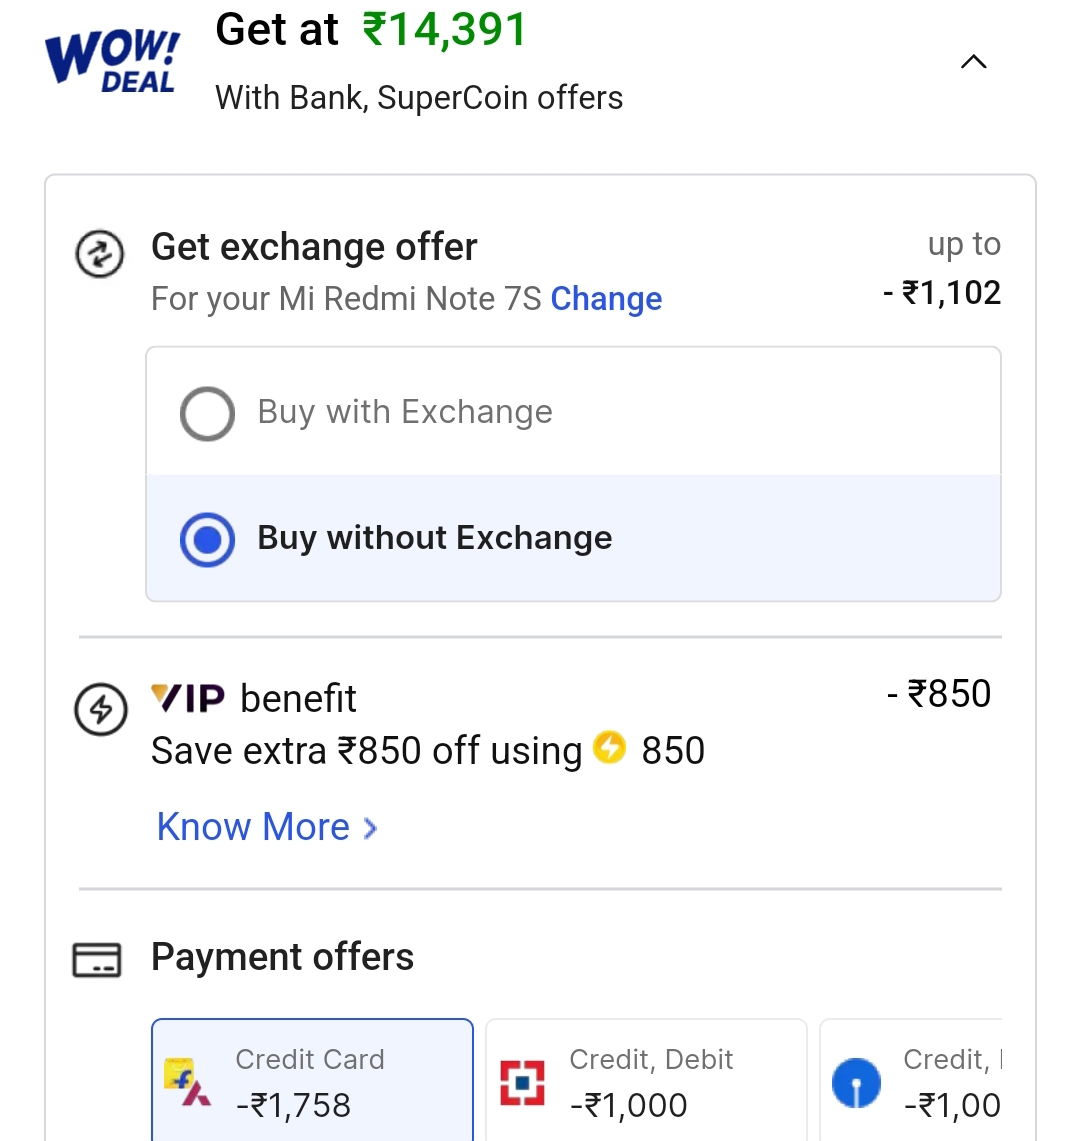Image resolution: width=1080 pixels, height=1141 pixels.
Task: Change the Mi Redmi Note 7S exchange device
Action: 606,299
